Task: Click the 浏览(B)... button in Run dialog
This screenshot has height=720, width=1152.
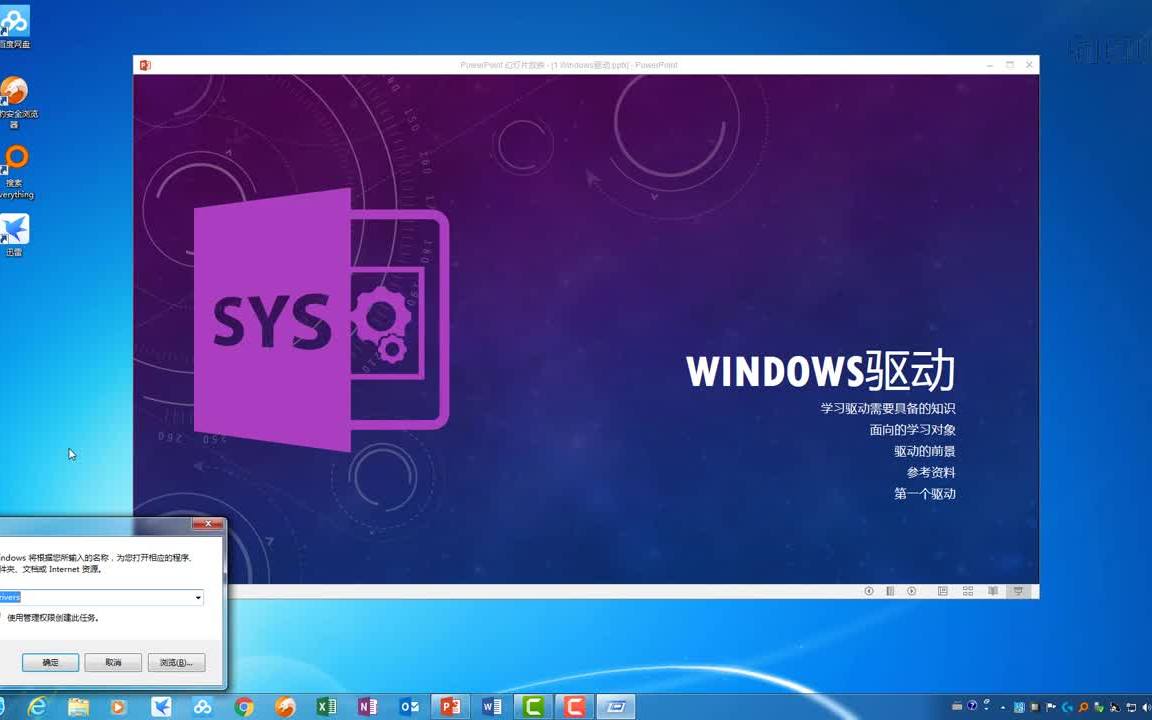Action: click(176, 662)
